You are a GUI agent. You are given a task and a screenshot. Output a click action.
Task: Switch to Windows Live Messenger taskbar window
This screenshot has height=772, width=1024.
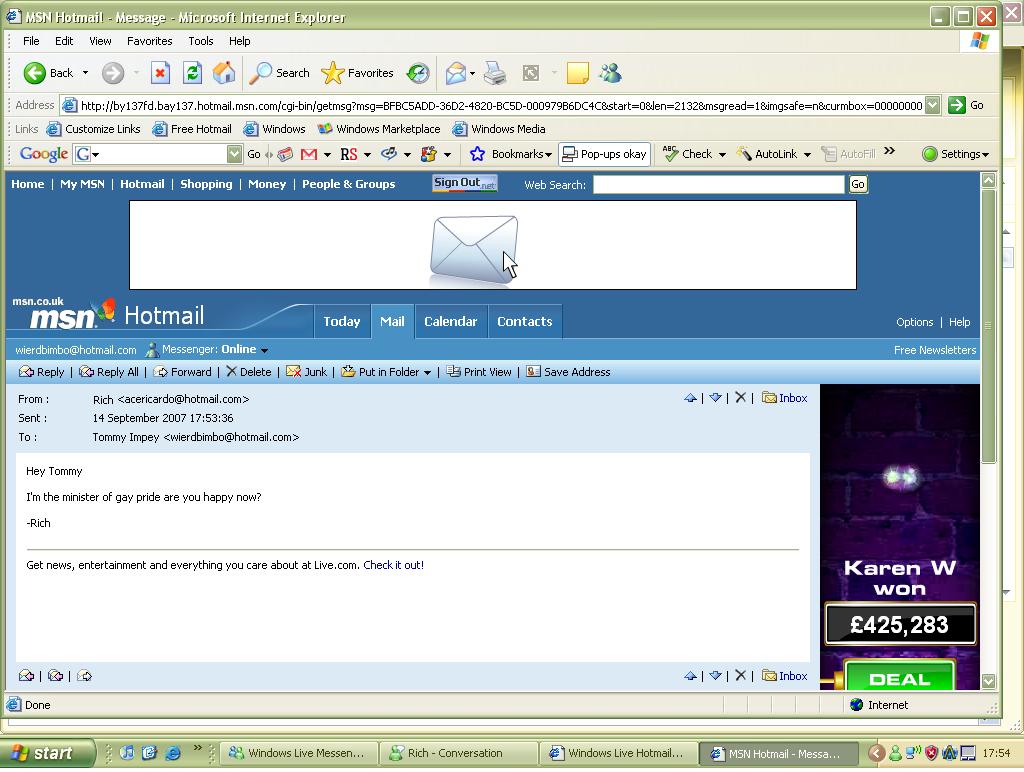300,753
